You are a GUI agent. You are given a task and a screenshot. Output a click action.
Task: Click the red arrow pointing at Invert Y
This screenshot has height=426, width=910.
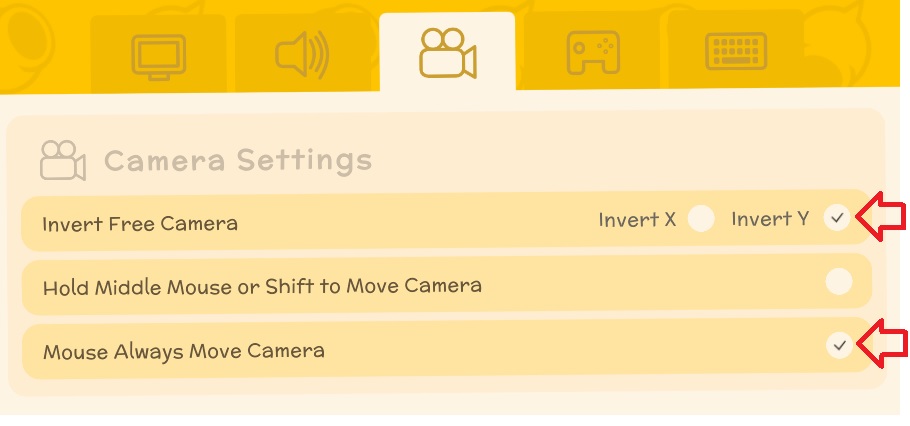883,218
